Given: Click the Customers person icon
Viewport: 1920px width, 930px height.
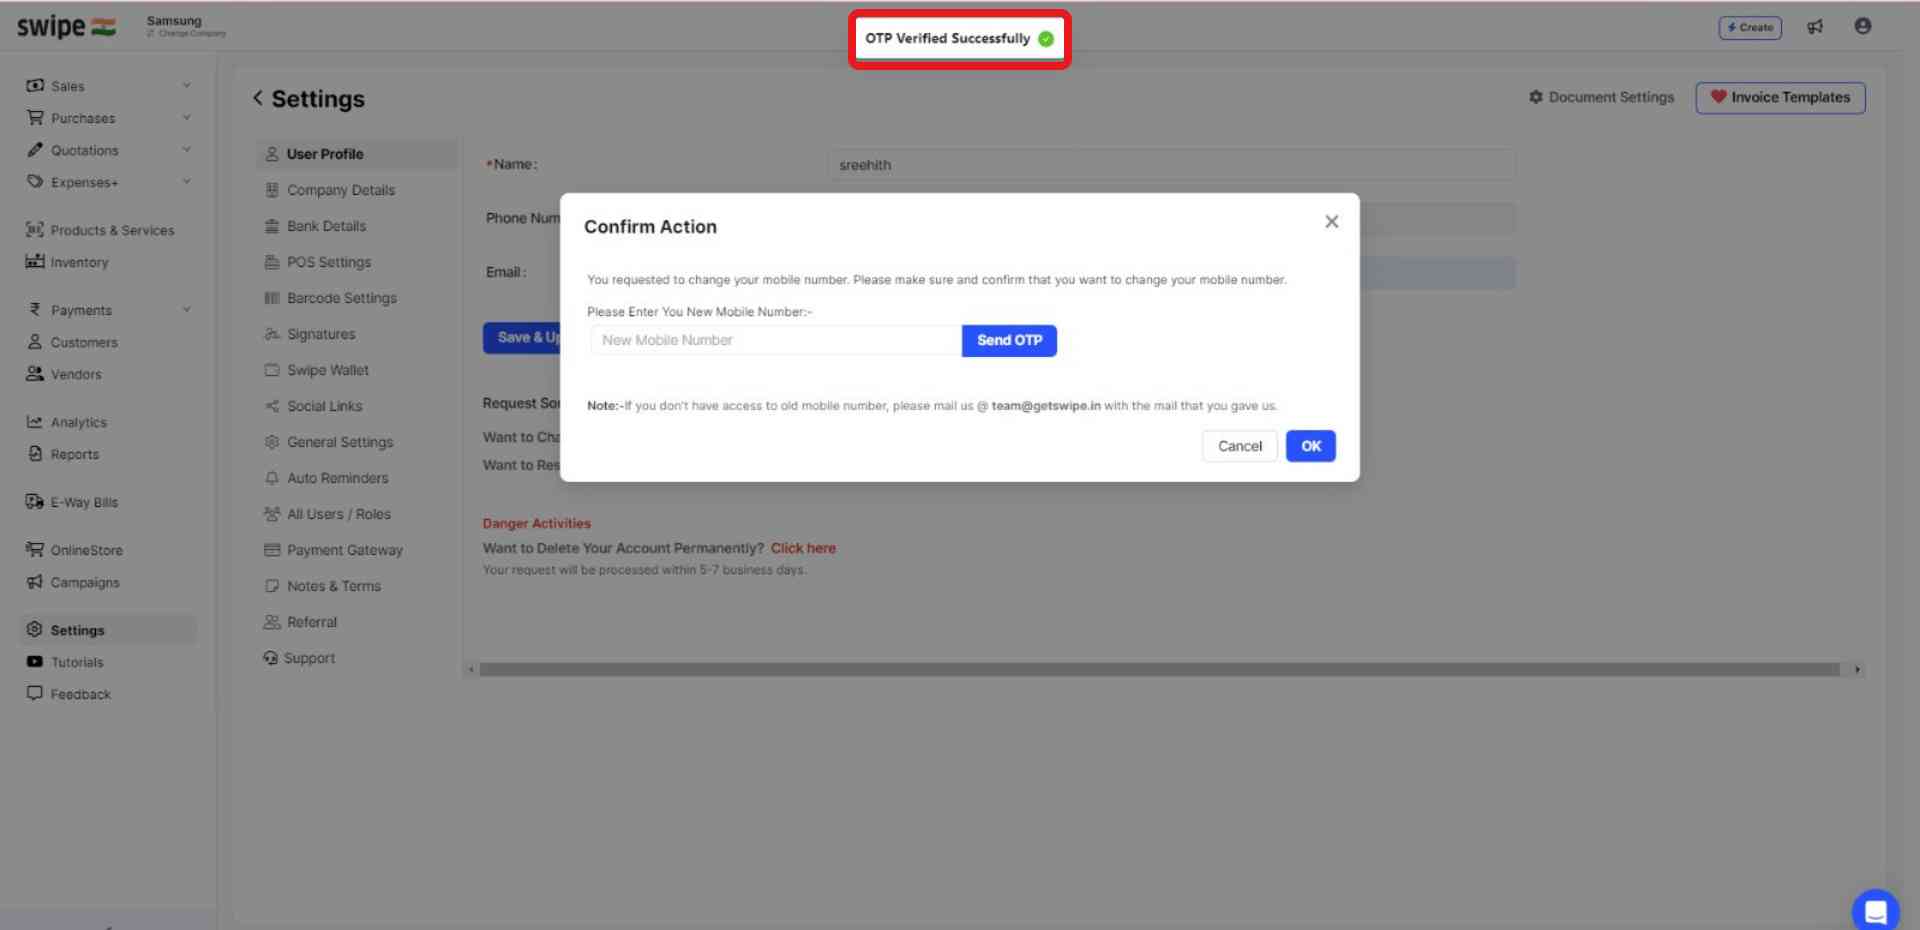Looking at the screenshot, I should pos(35,342).
